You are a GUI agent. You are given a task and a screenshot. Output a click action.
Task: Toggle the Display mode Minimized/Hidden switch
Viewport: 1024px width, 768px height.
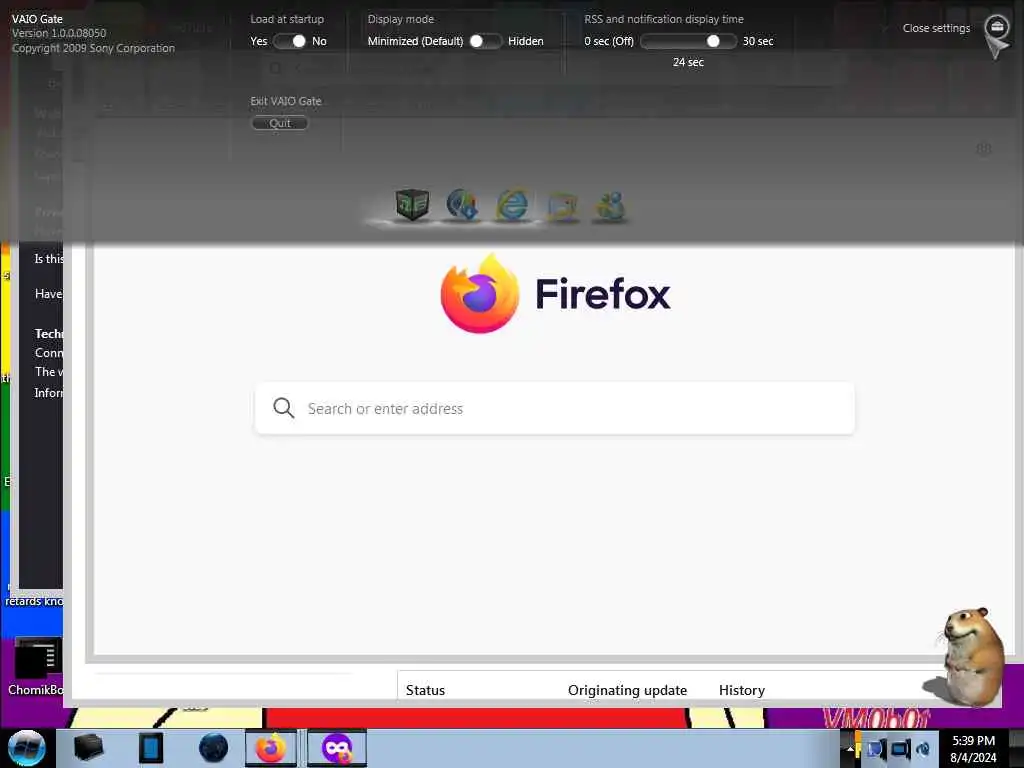pyautogui.click(x=485, y=41)
